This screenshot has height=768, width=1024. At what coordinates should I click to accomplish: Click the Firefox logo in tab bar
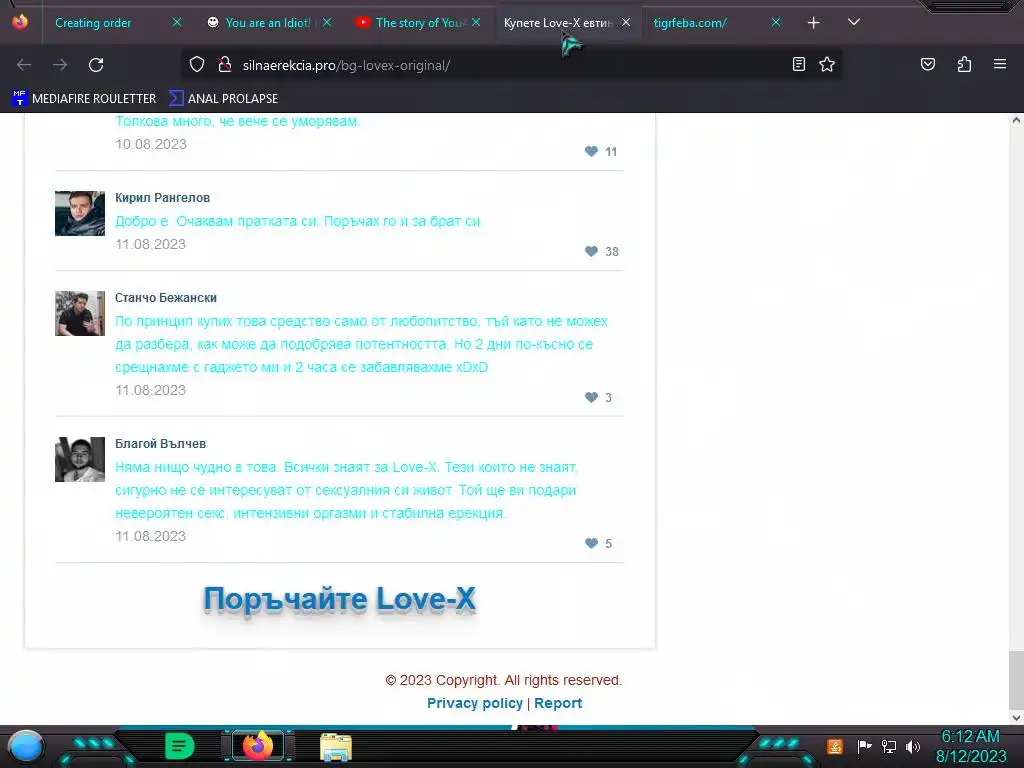(x=20, y=22)
